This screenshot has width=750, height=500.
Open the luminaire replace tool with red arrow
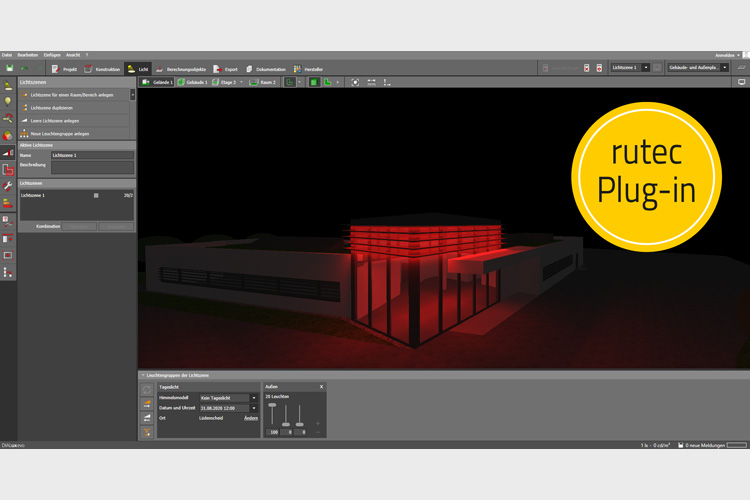coord(8,118)
